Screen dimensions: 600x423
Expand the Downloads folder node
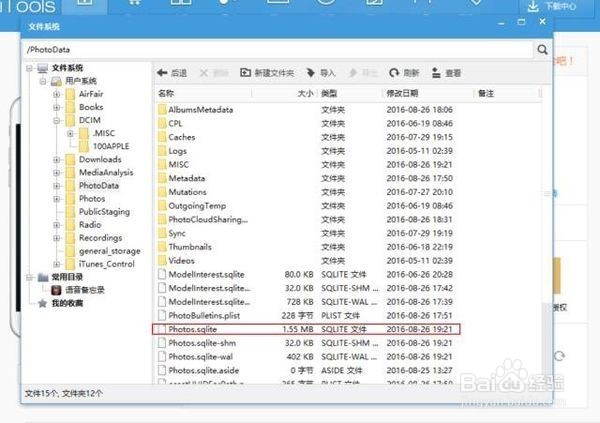point(57,160)
